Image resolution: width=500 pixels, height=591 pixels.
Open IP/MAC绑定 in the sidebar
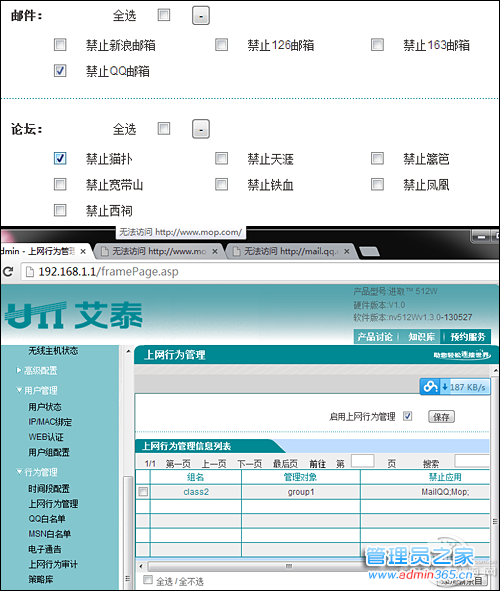(50, 422)
